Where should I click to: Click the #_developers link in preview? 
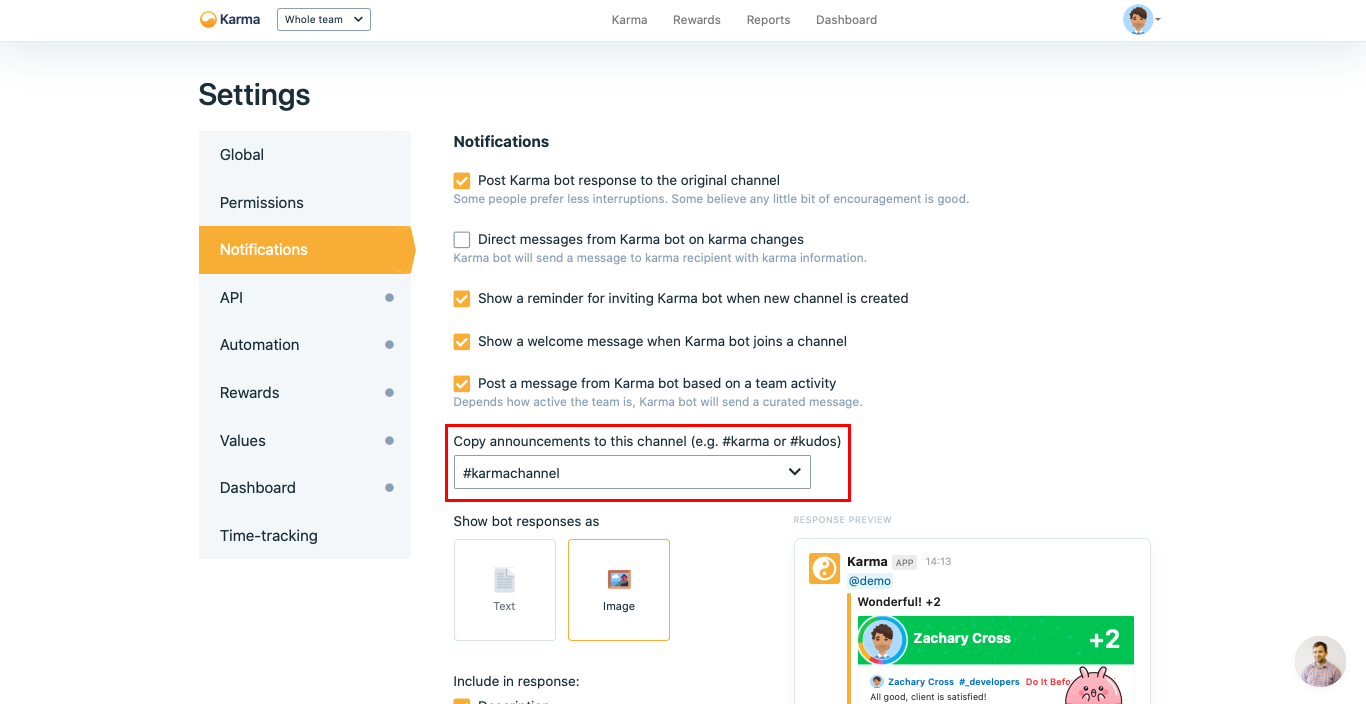[x=989, y=682]
